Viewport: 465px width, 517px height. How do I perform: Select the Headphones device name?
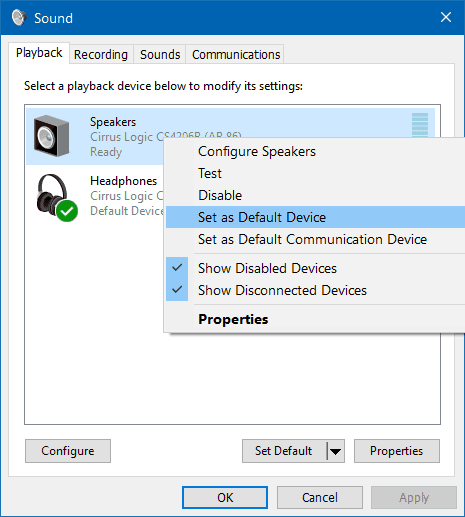click(123, 181)
